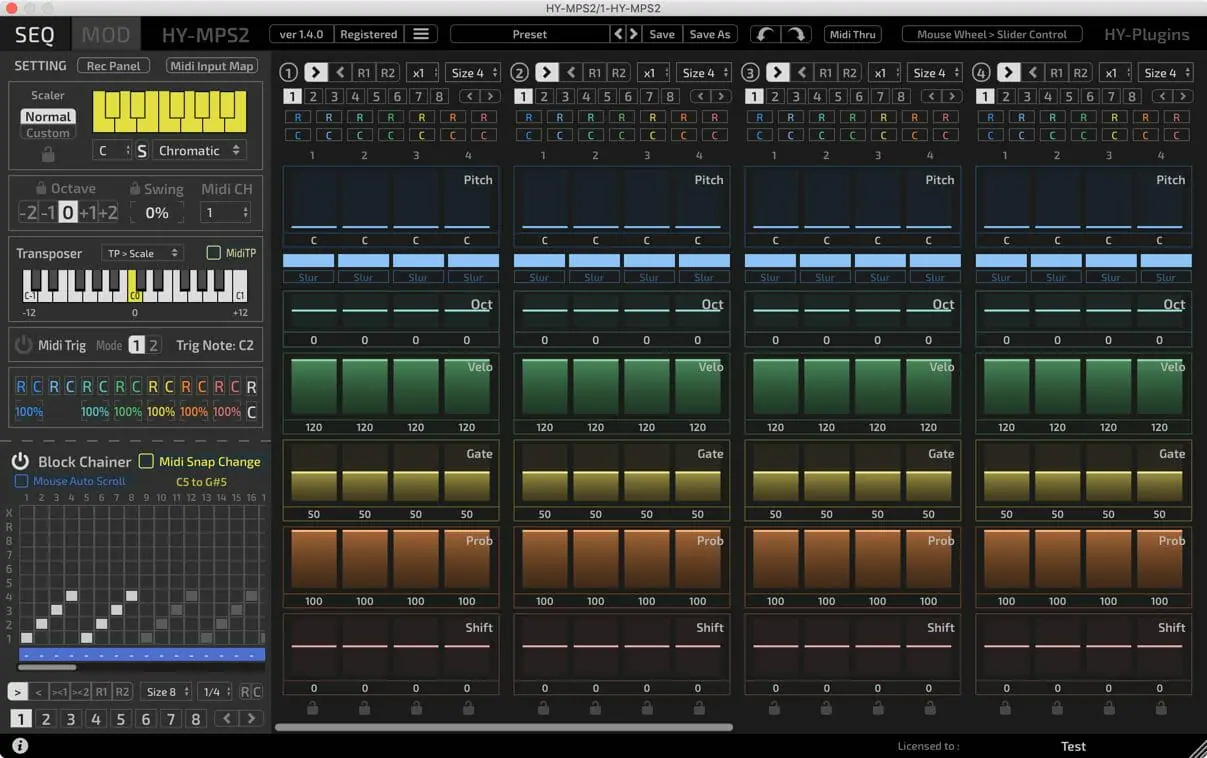Click the Save As button
The height and width of the screenshot is (758, 1207).
710,34
